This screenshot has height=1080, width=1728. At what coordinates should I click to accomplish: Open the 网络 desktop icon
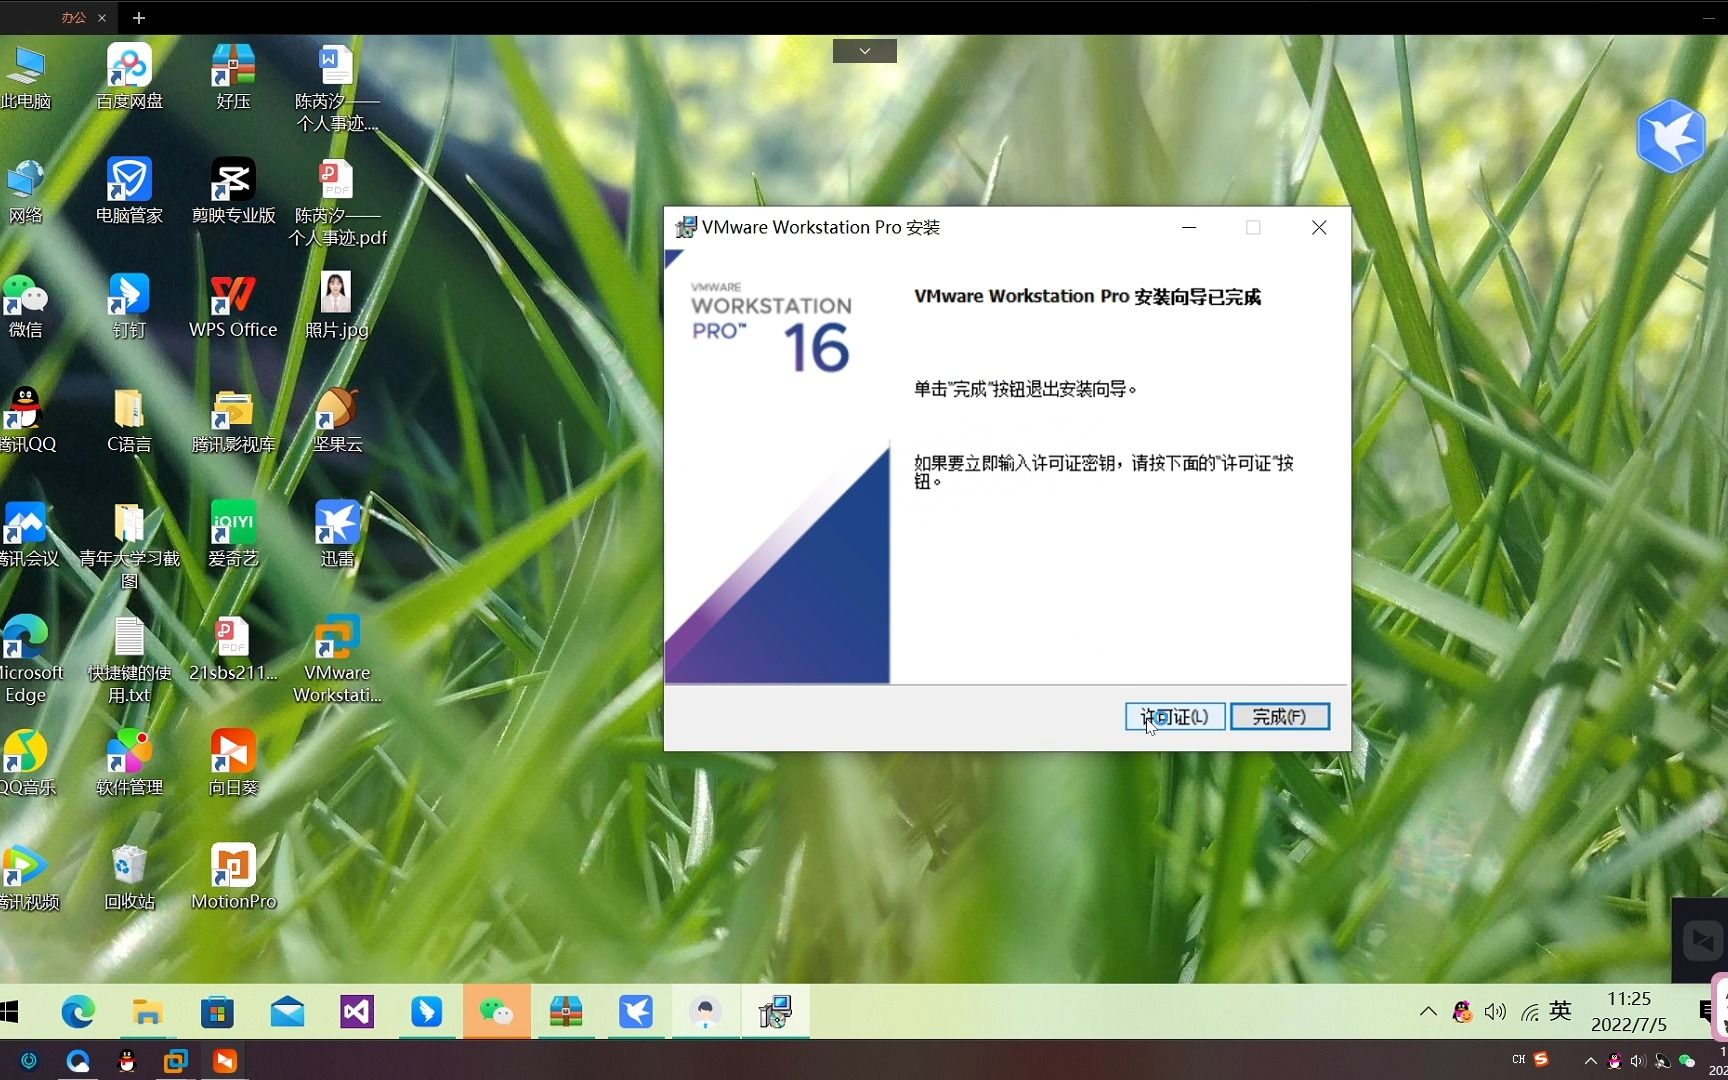26,192
